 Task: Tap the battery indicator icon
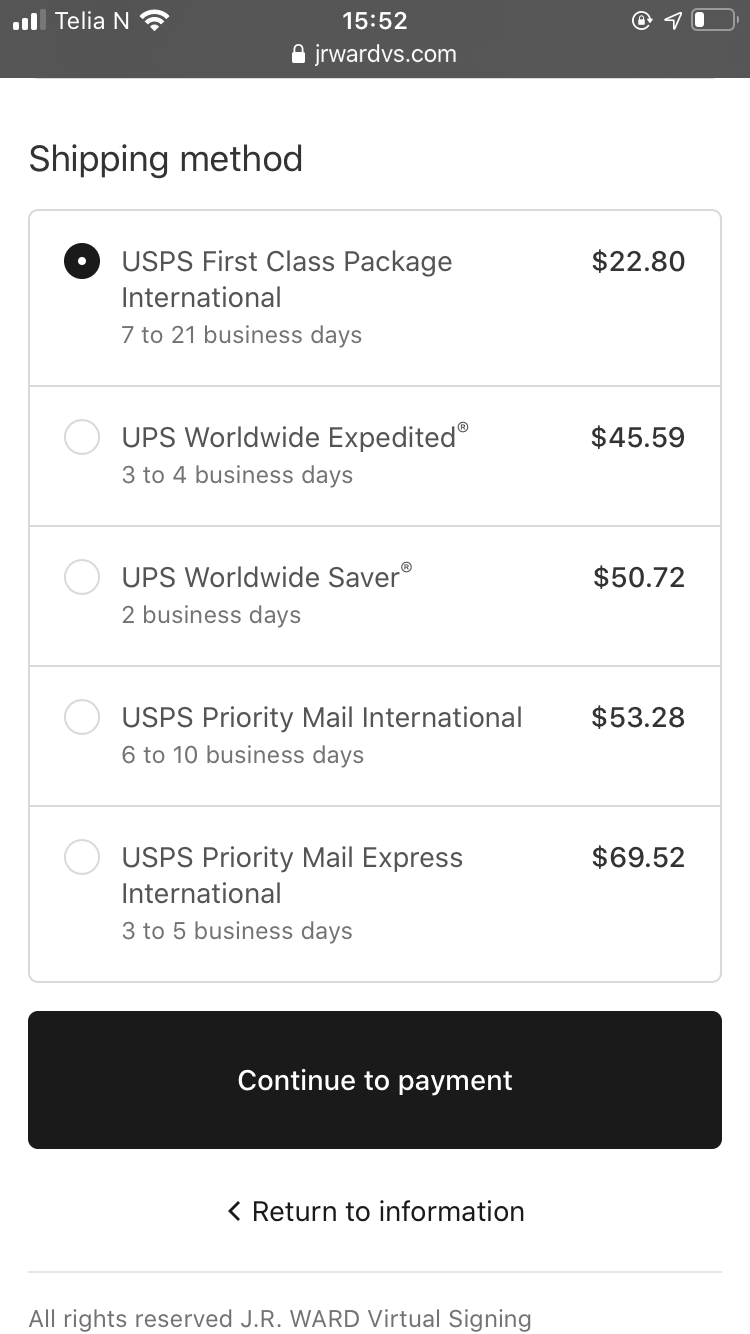pyautogui.click(x=713, y=20)
